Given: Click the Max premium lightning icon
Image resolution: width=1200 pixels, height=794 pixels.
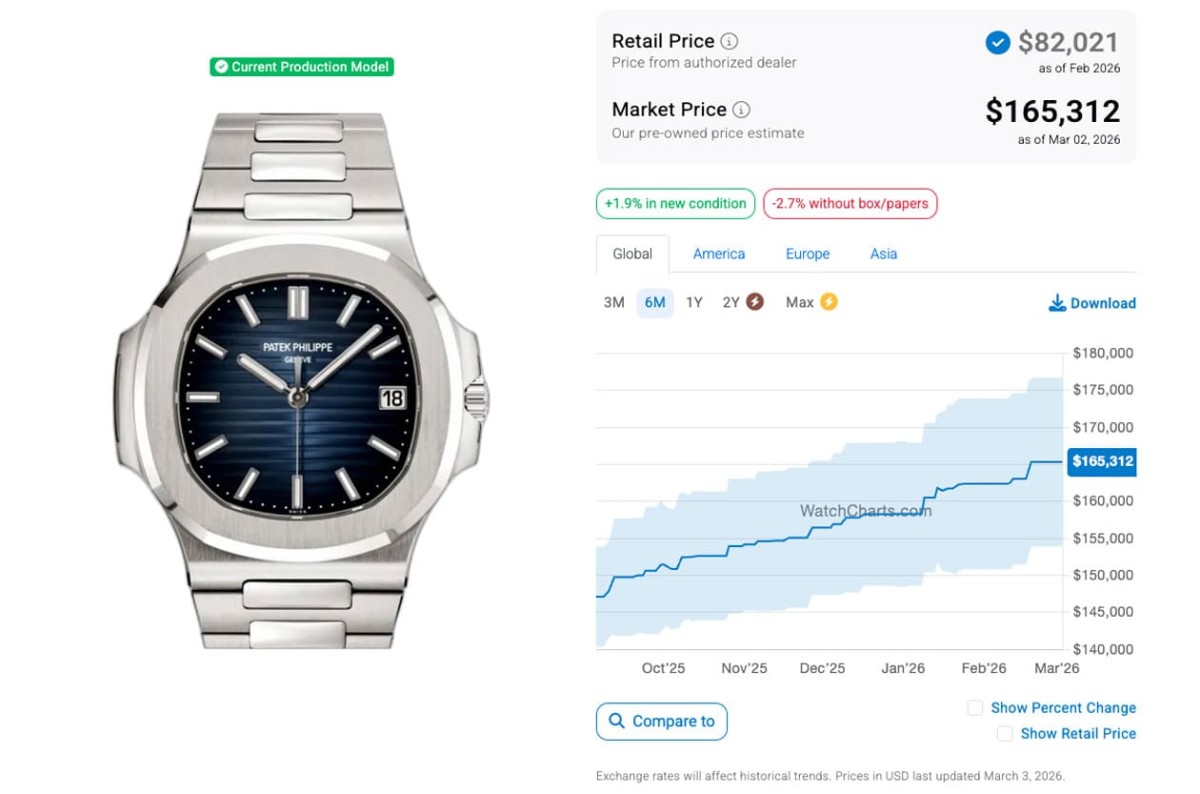Looking at the screenshot, I should pos(828,302).
